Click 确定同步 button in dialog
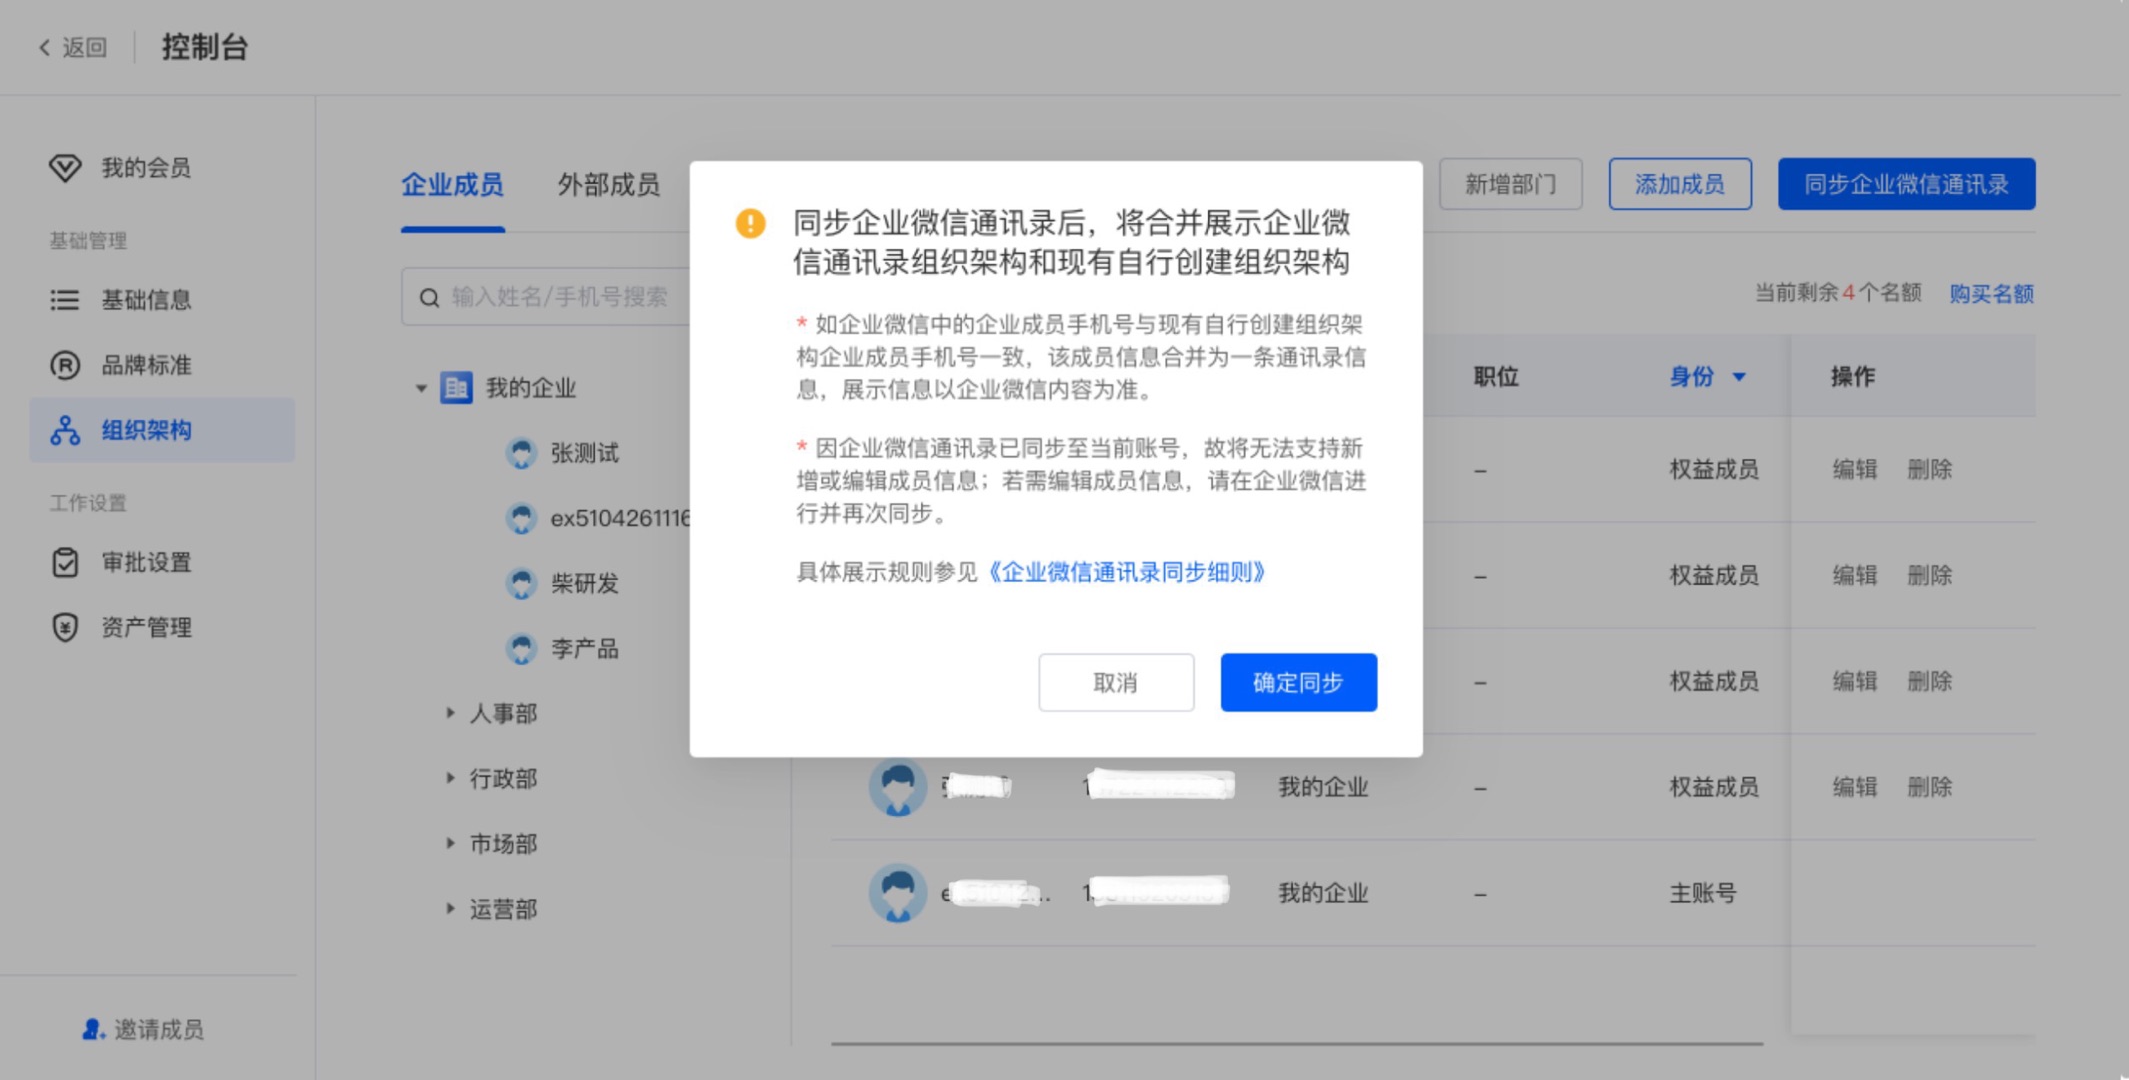Screen dimensions: 2129x1080 point(1298,682)
